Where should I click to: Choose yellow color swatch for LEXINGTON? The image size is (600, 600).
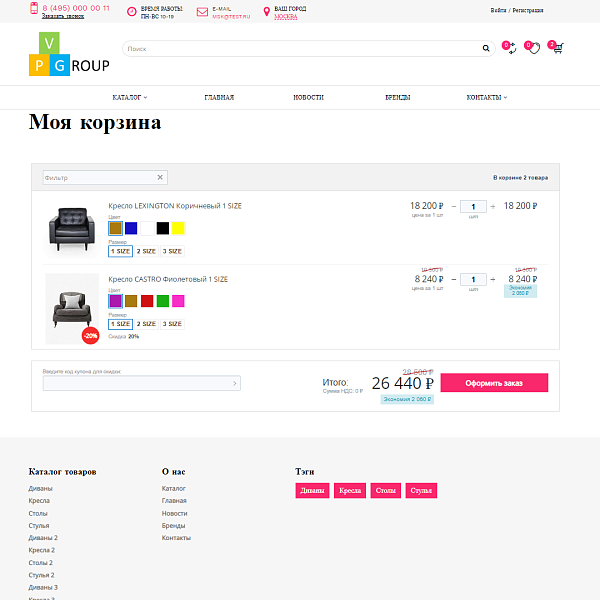point(178,228)
